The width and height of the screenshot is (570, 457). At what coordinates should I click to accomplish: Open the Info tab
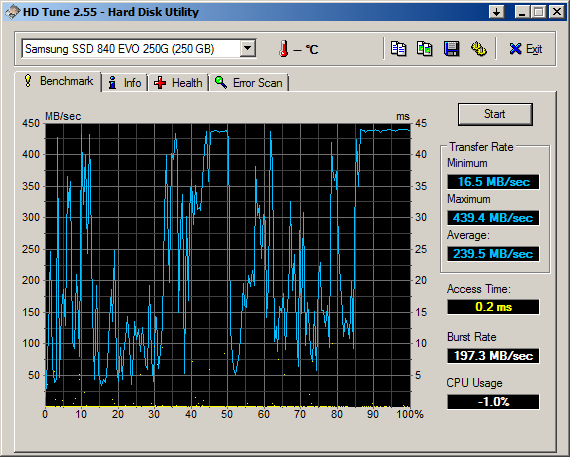click(125, 83)
